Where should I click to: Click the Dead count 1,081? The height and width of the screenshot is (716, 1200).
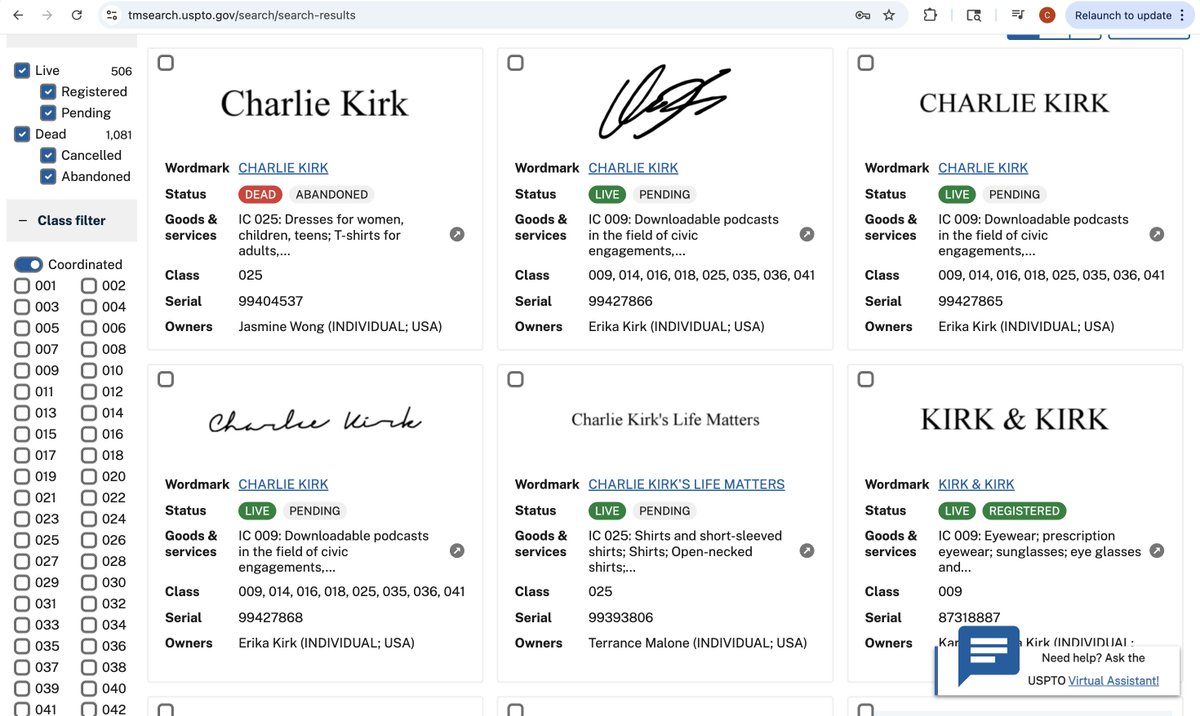click(118, 135)
